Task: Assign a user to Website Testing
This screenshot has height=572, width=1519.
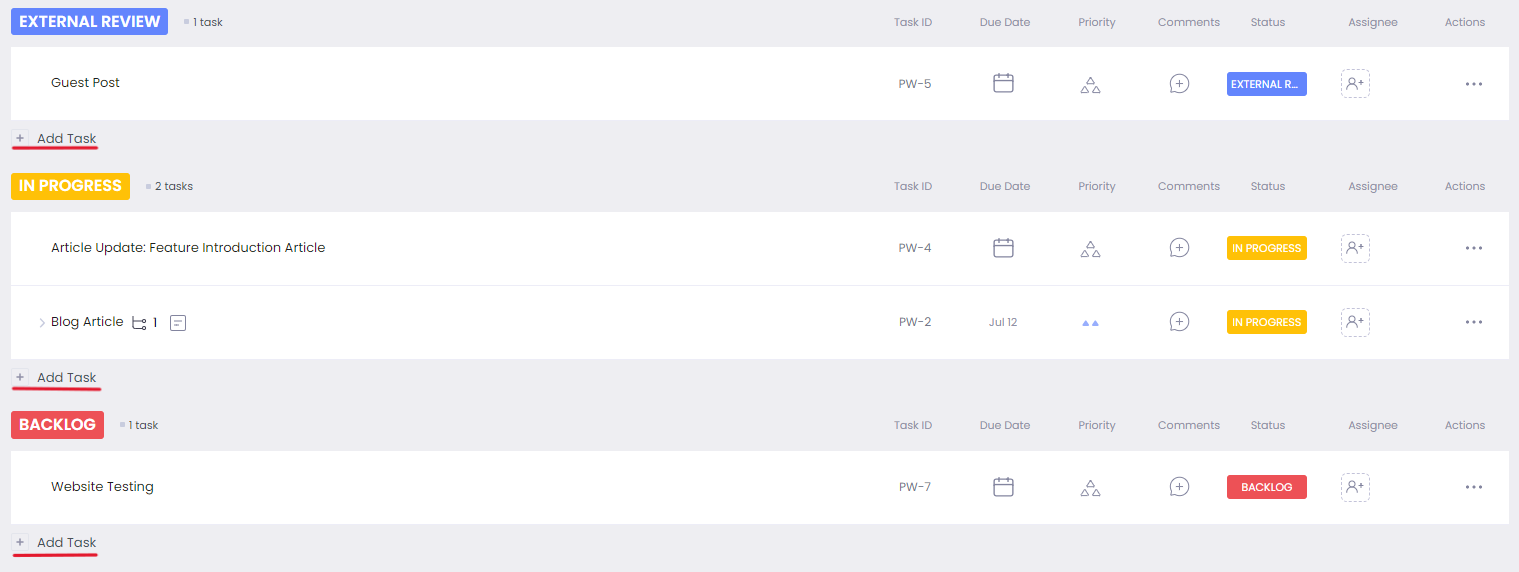Action: click(x=1355, y=487)
